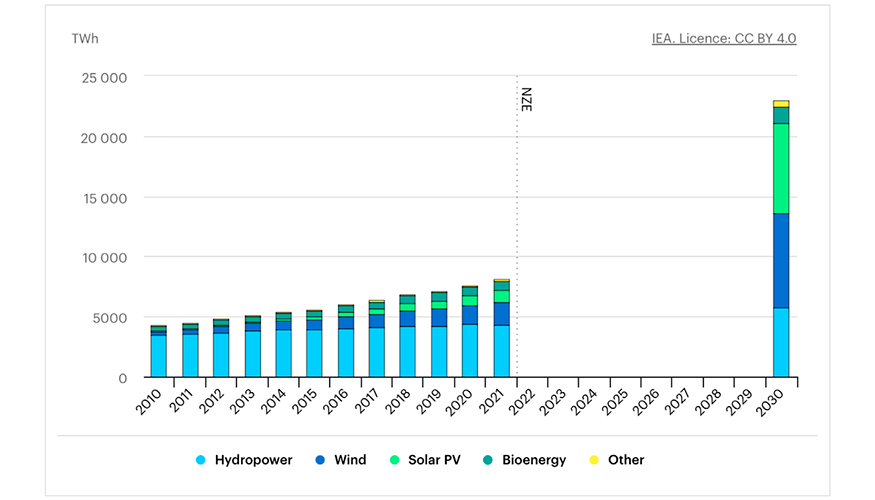Click the 2030 x-axis year label
875x500 pixels.
pyautogui.click(x=777, y=402)
